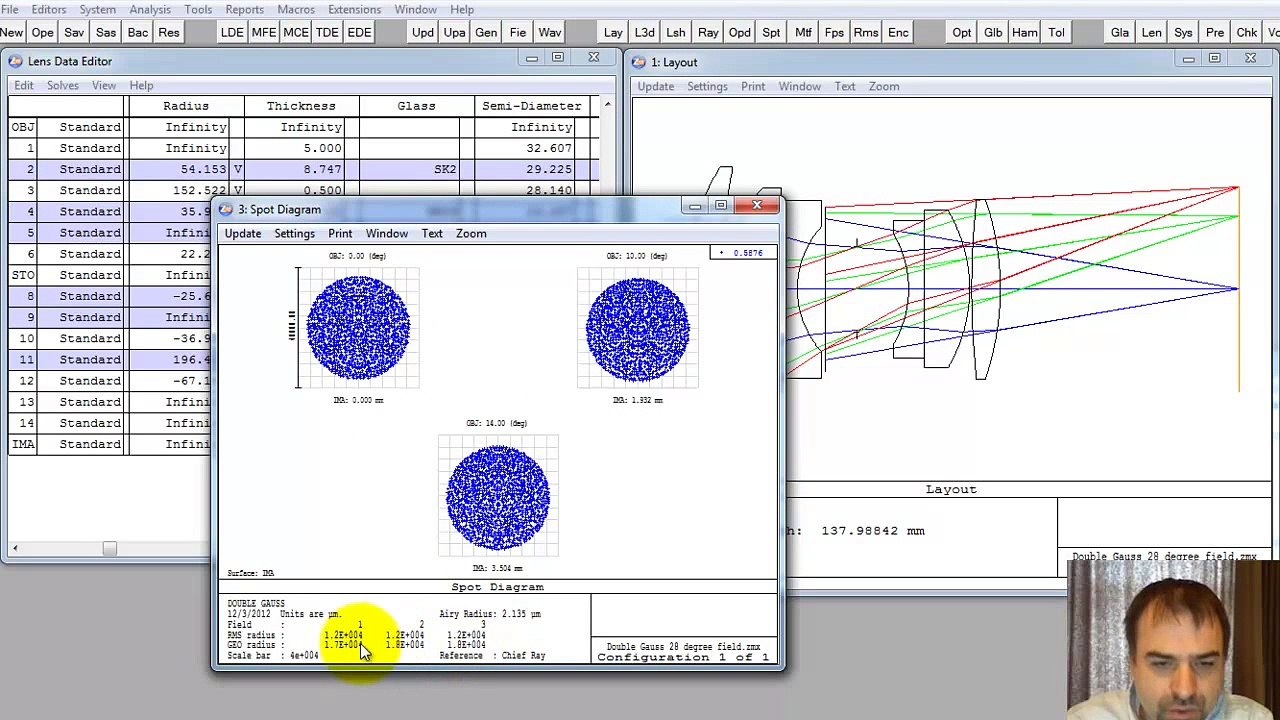Select the STO surface row label
This screenshot has height=720, width=1280.
pos(22,275)
